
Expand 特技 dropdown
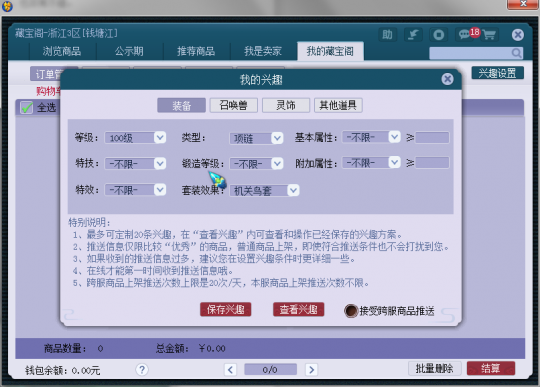pyautogui.click(x=135, y=164)
